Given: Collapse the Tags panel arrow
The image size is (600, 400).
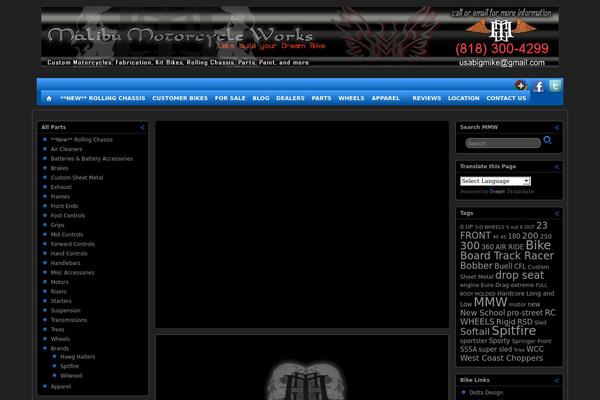Looking at the screenshot, I should (556, 214).
